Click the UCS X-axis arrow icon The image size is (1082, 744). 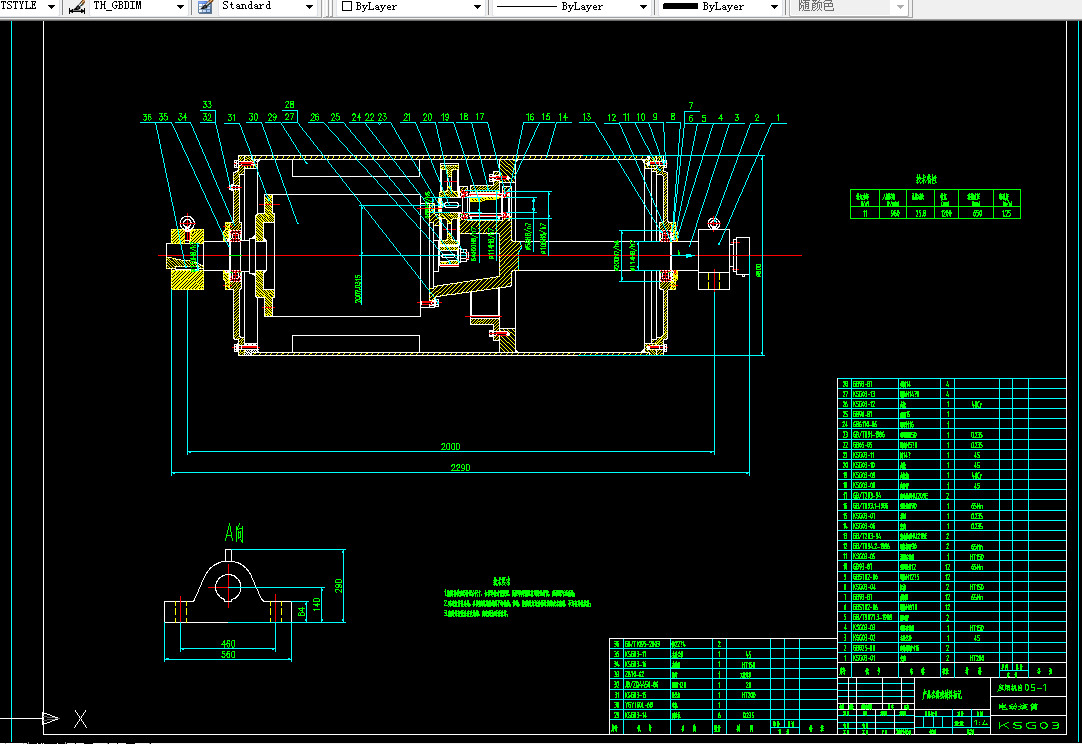tap(48, 718)
